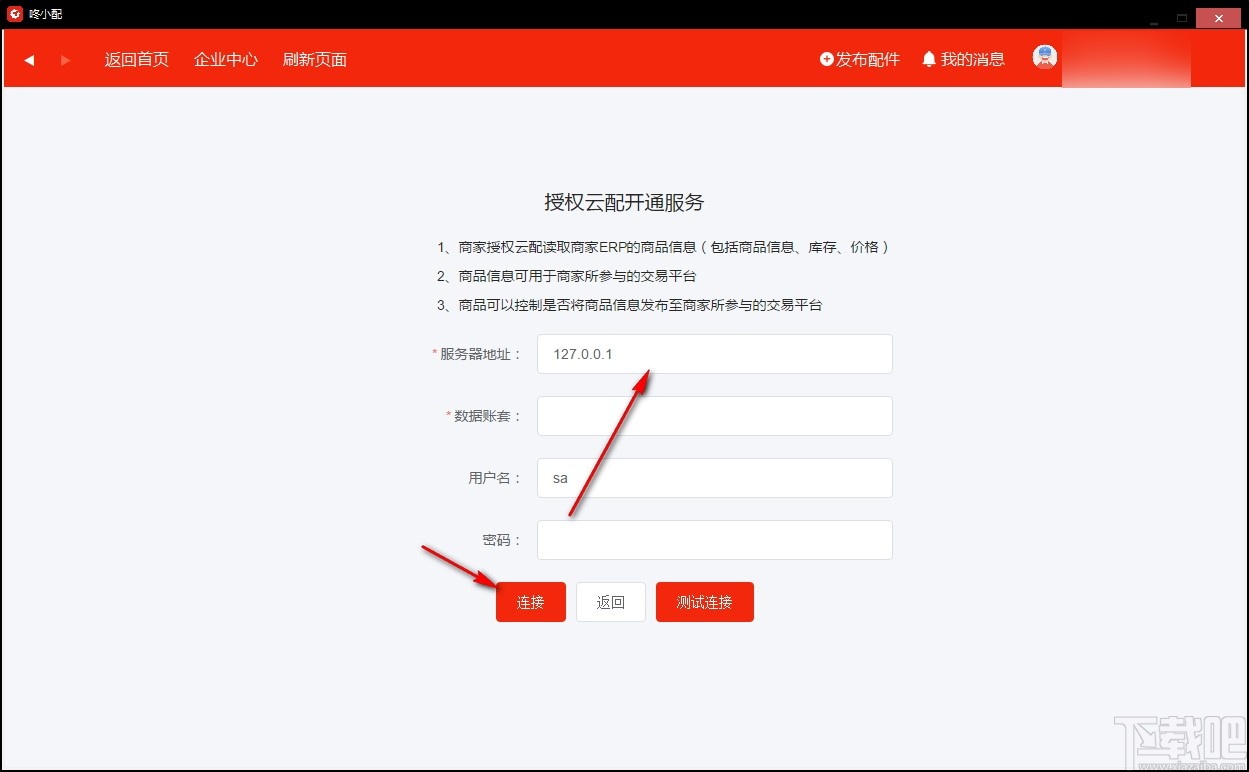Screen dimensions: 1249x772
Task: Click the 密码 password input field
Action: [714, 540]
